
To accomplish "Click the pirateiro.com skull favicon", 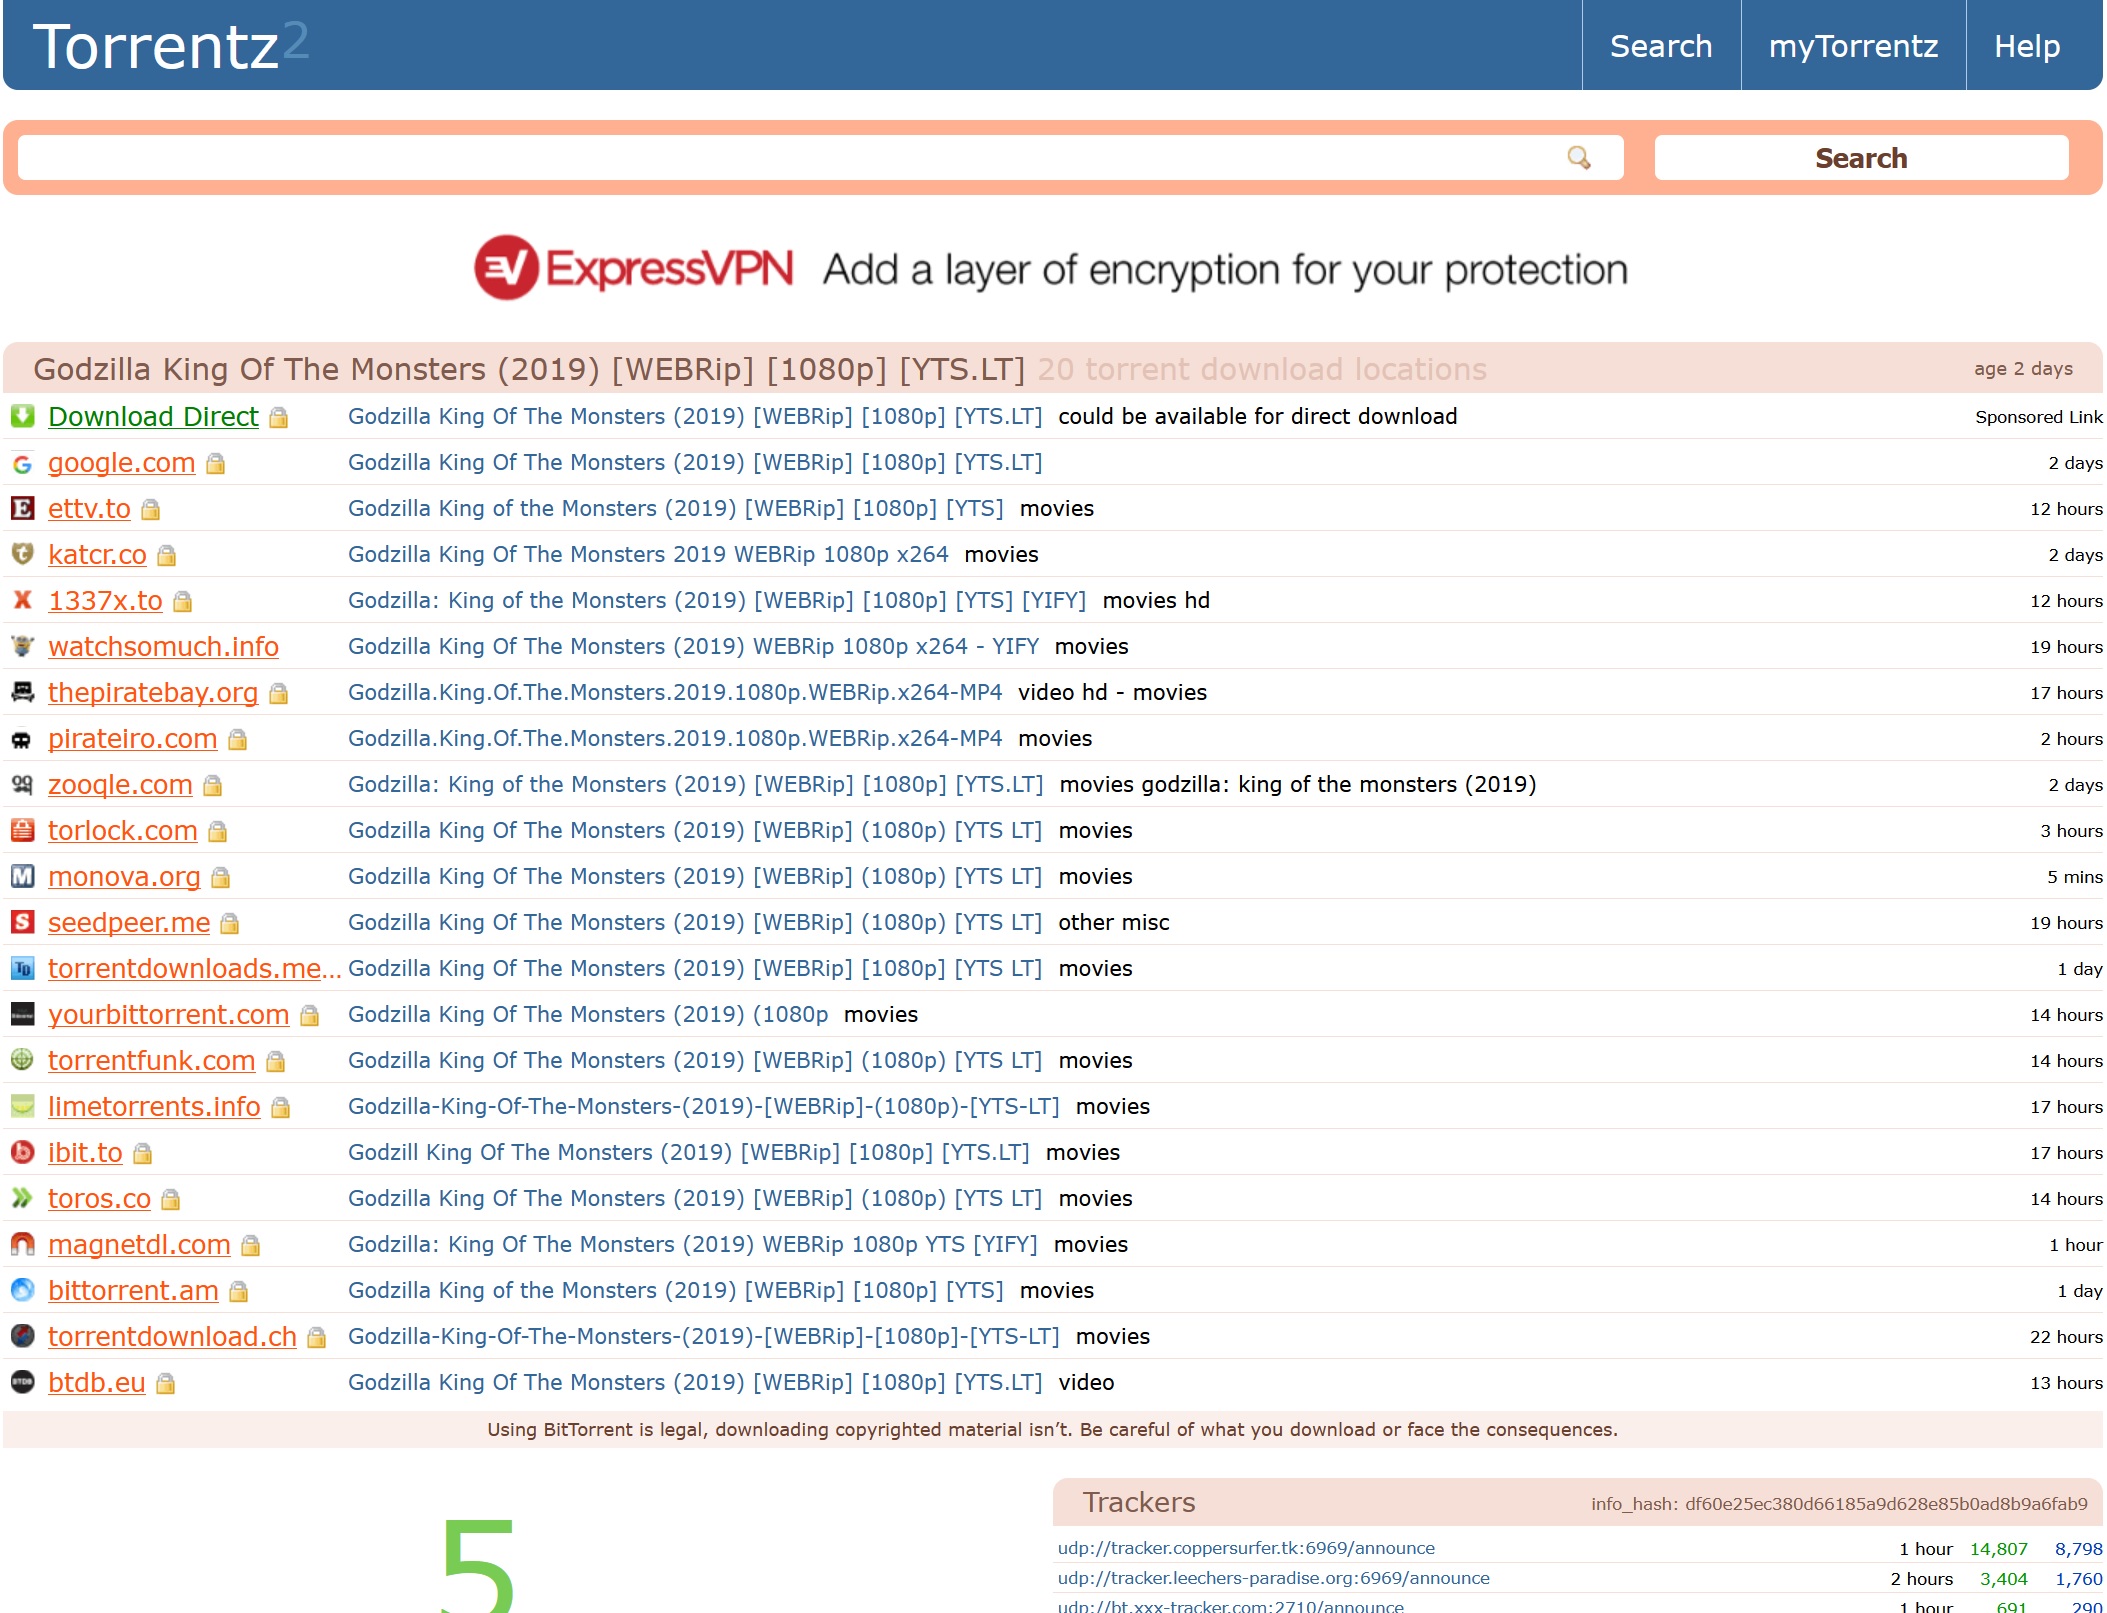I will 22,739.
